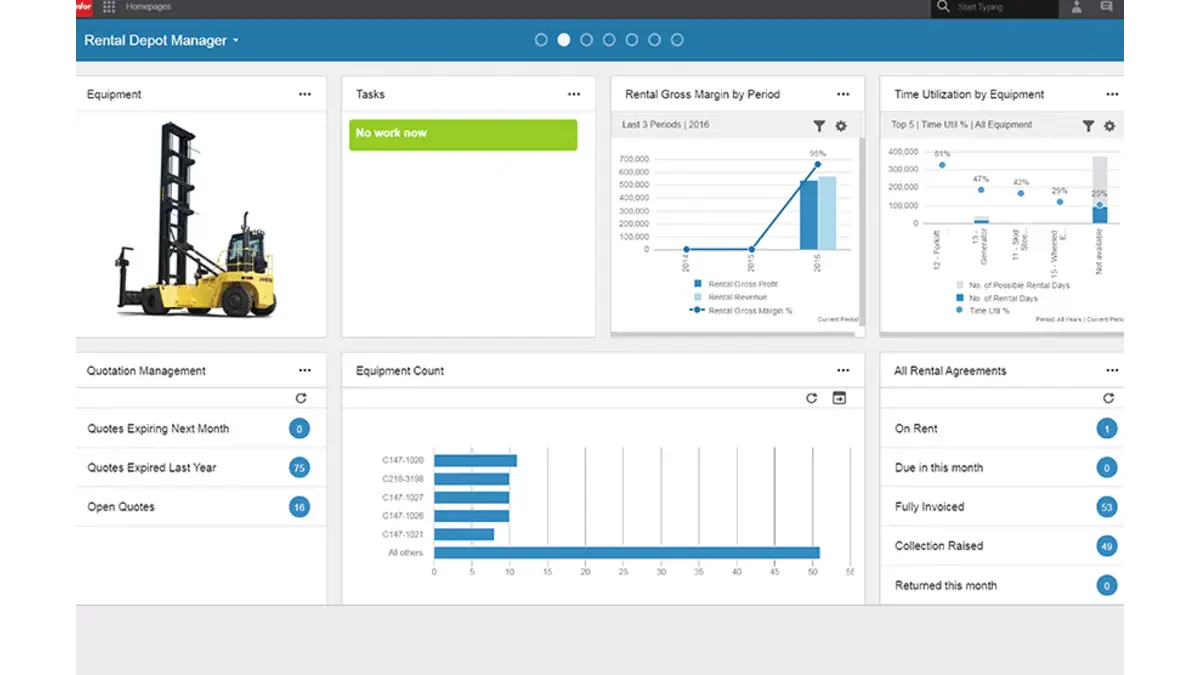
Task: Open the Tasks widget more options menu
Action: point(574,94)
